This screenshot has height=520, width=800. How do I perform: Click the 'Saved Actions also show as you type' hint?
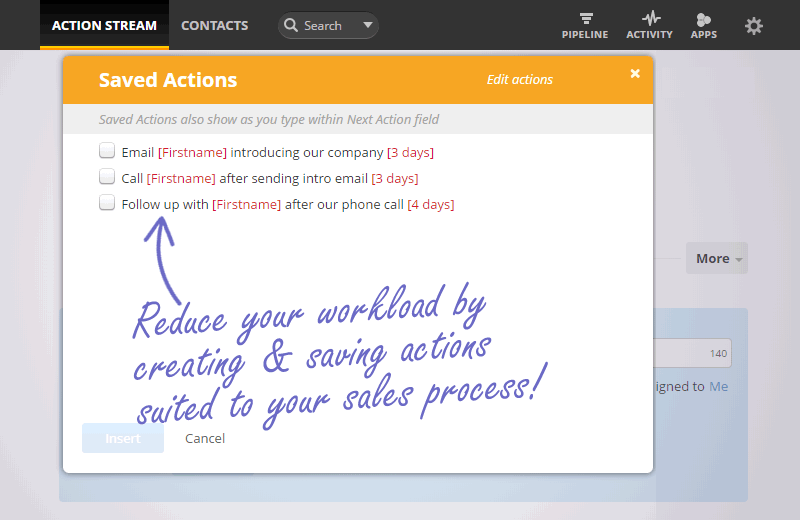[269, 119]
